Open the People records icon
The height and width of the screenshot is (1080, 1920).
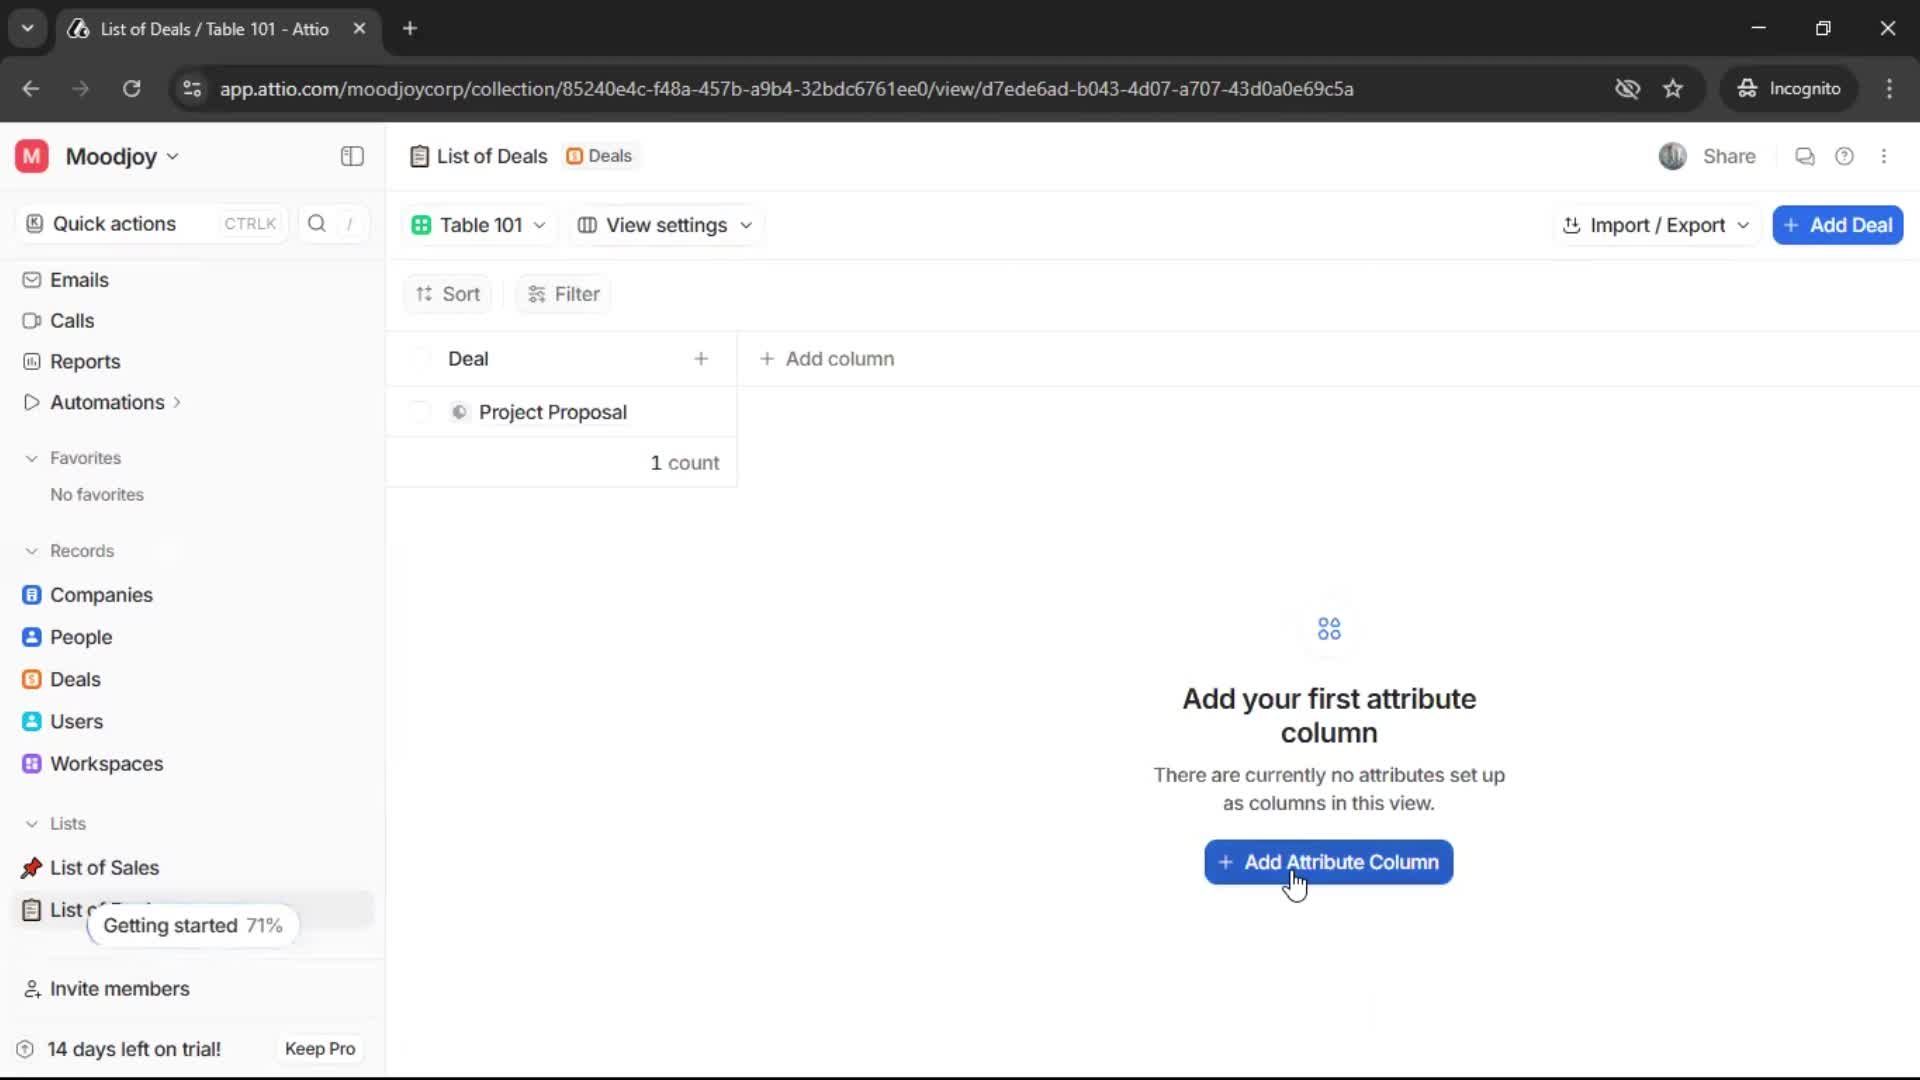point(32,637)
